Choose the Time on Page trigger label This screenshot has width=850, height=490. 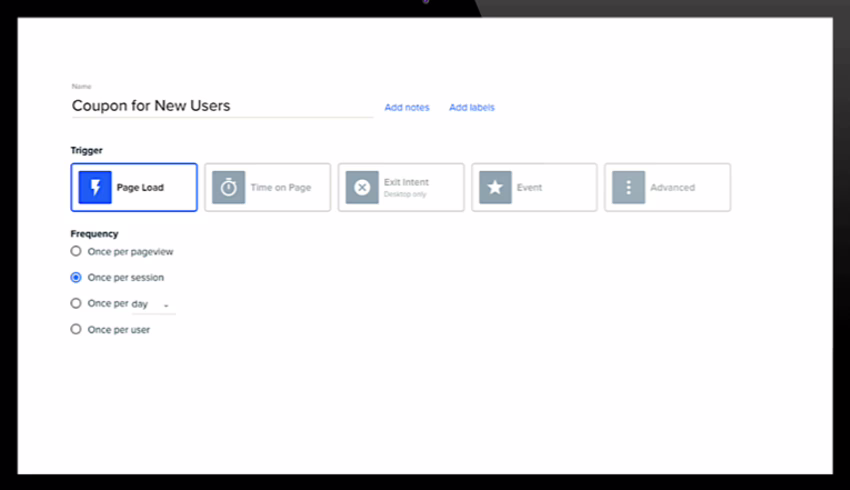click(280, 187)
